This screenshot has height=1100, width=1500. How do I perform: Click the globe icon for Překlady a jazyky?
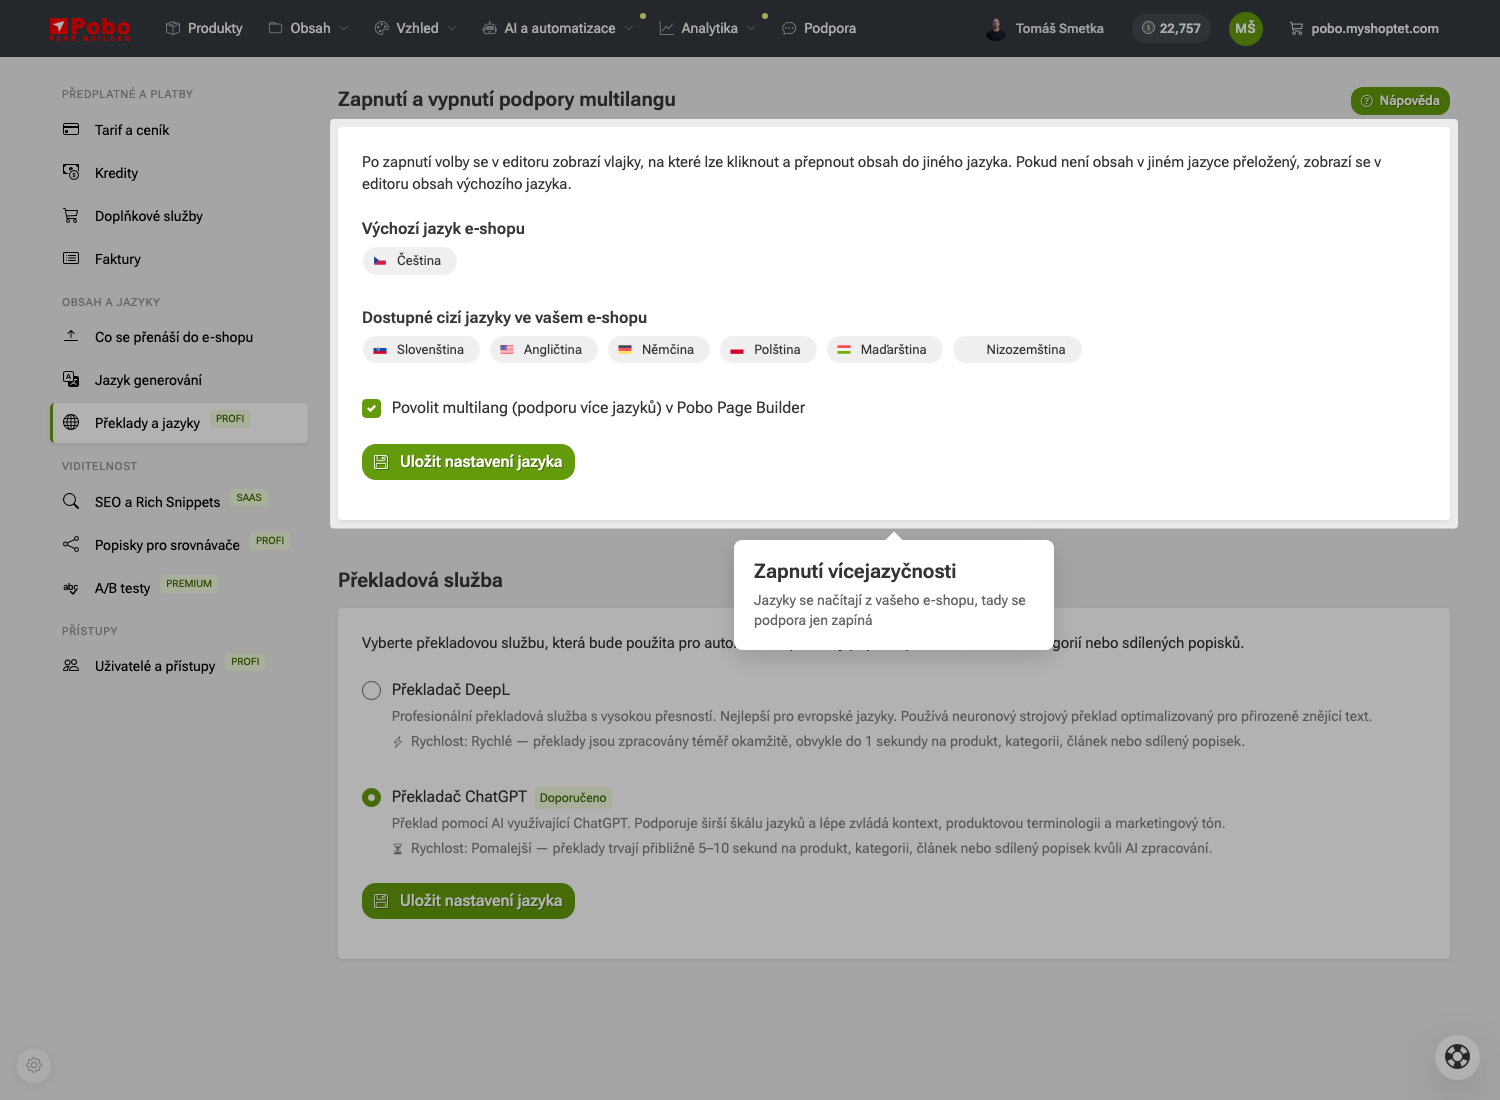pos(71,422)
